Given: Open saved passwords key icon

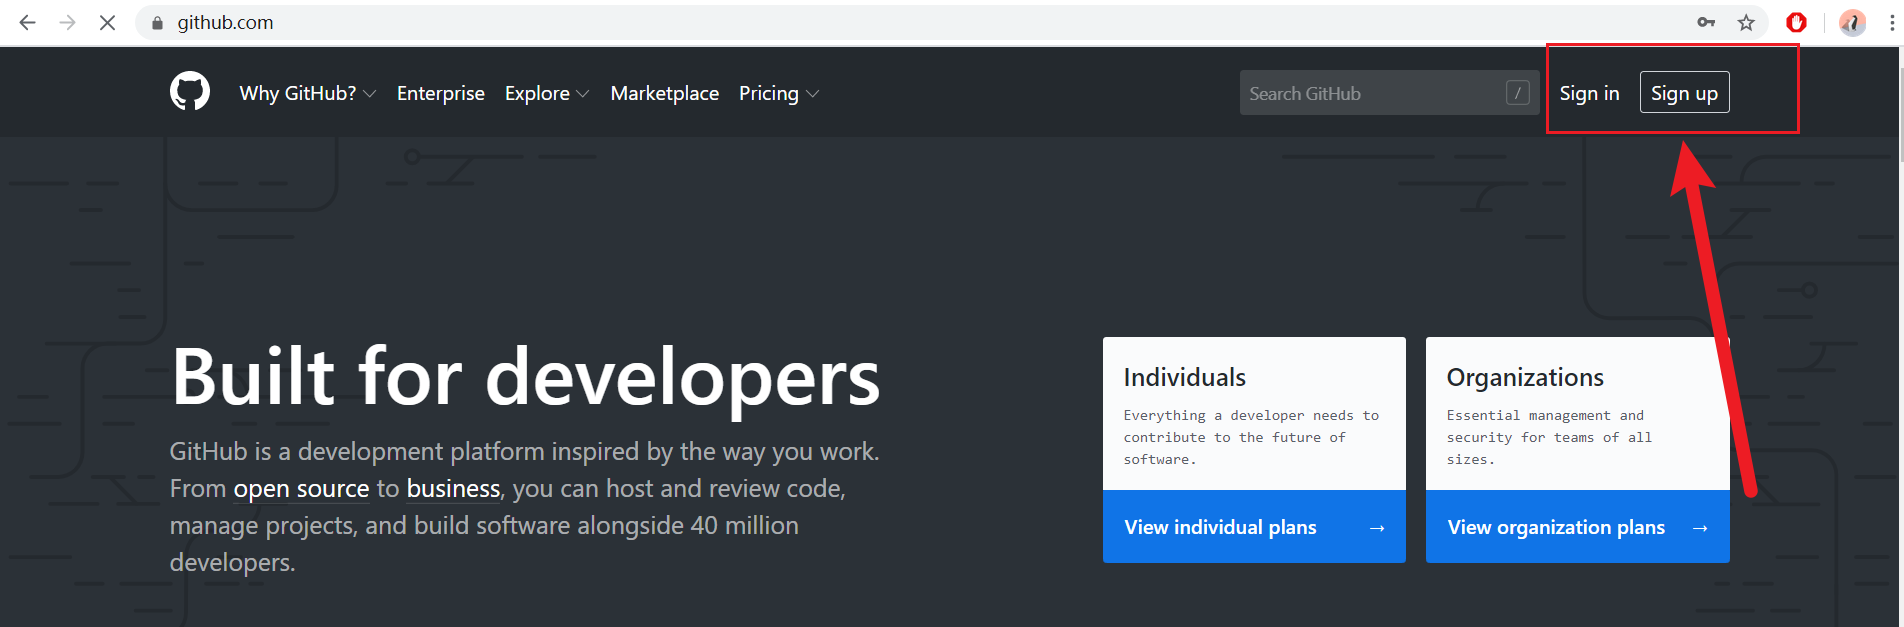Looking at the screenshot, I should 1706,22.
